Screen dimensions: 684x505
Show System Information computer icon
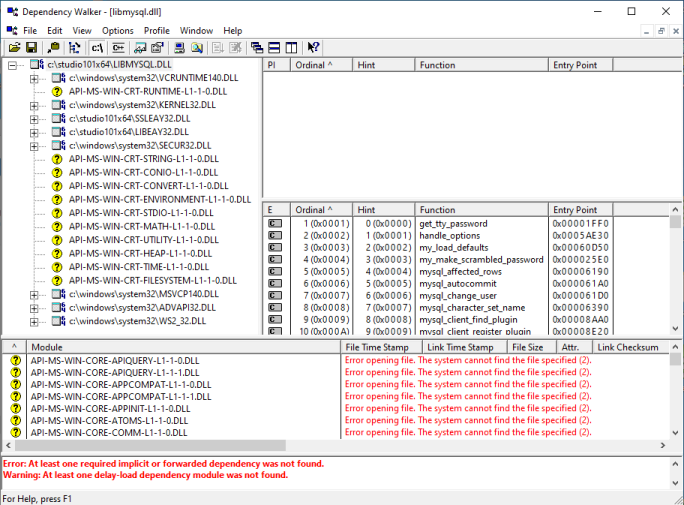[x=179, y=48]
